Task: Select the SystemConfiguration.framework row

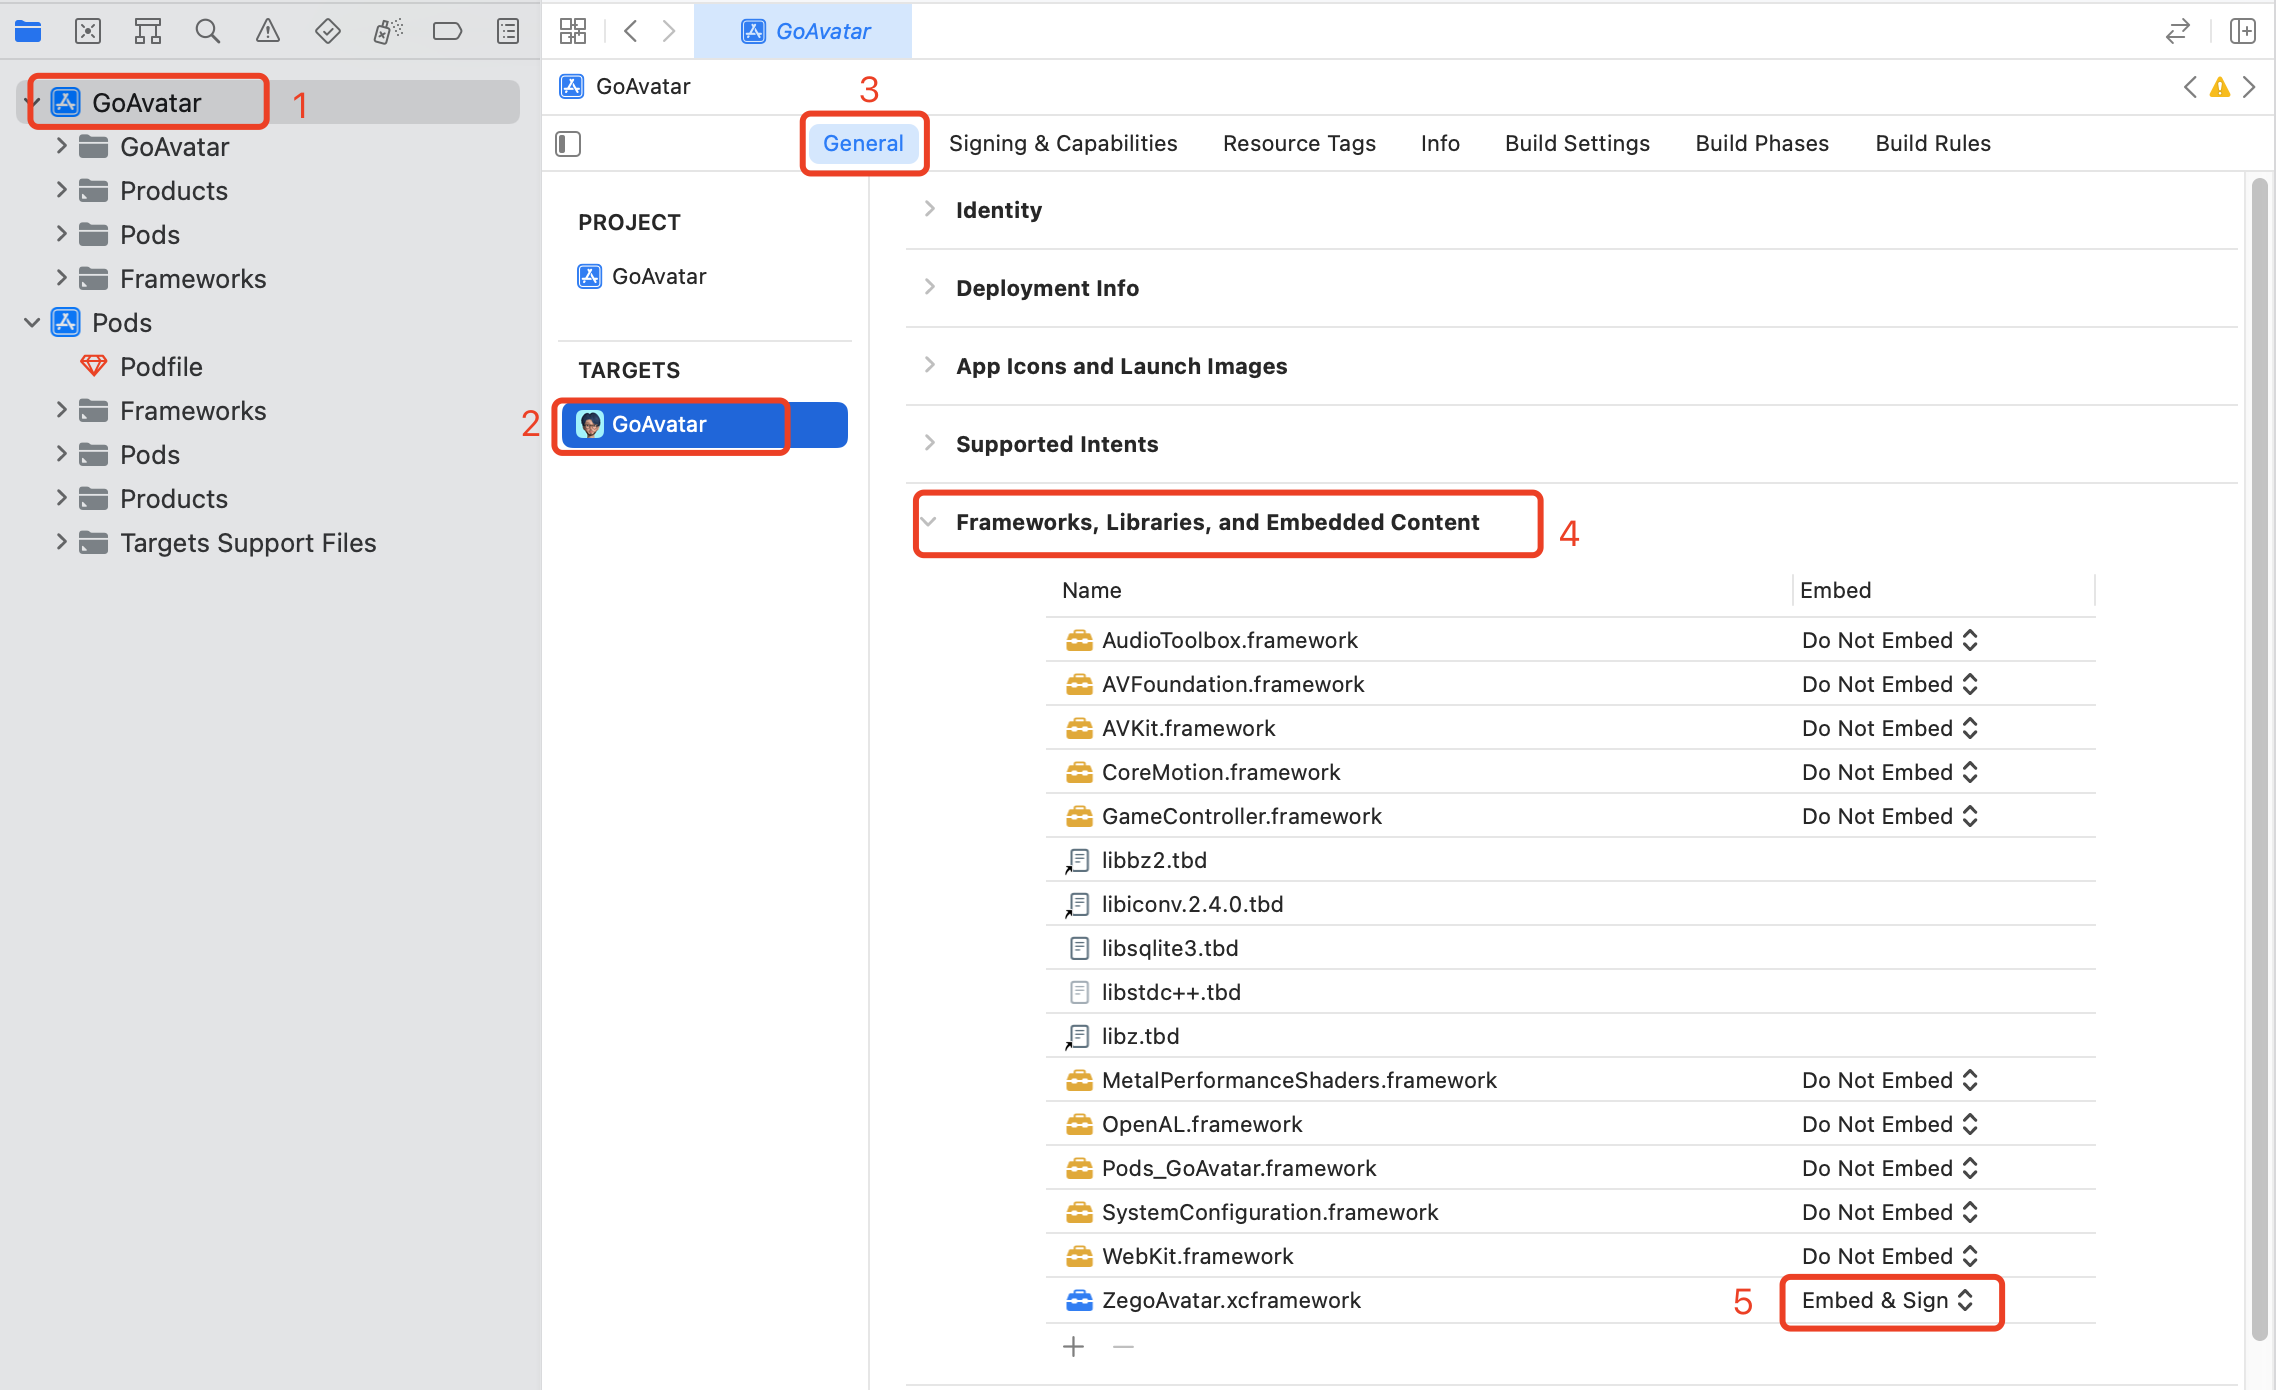Action: [x=1570, y=1212]
